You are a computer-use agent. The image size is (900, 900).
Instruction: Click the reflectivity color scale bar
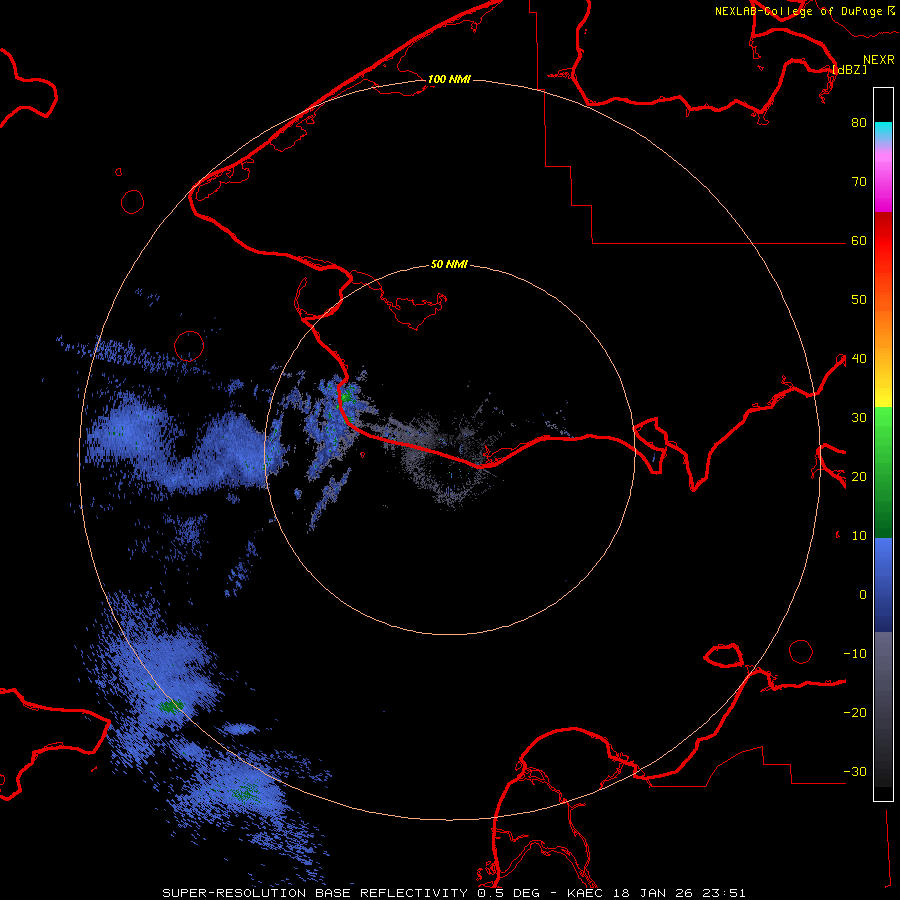pos(883,444)
